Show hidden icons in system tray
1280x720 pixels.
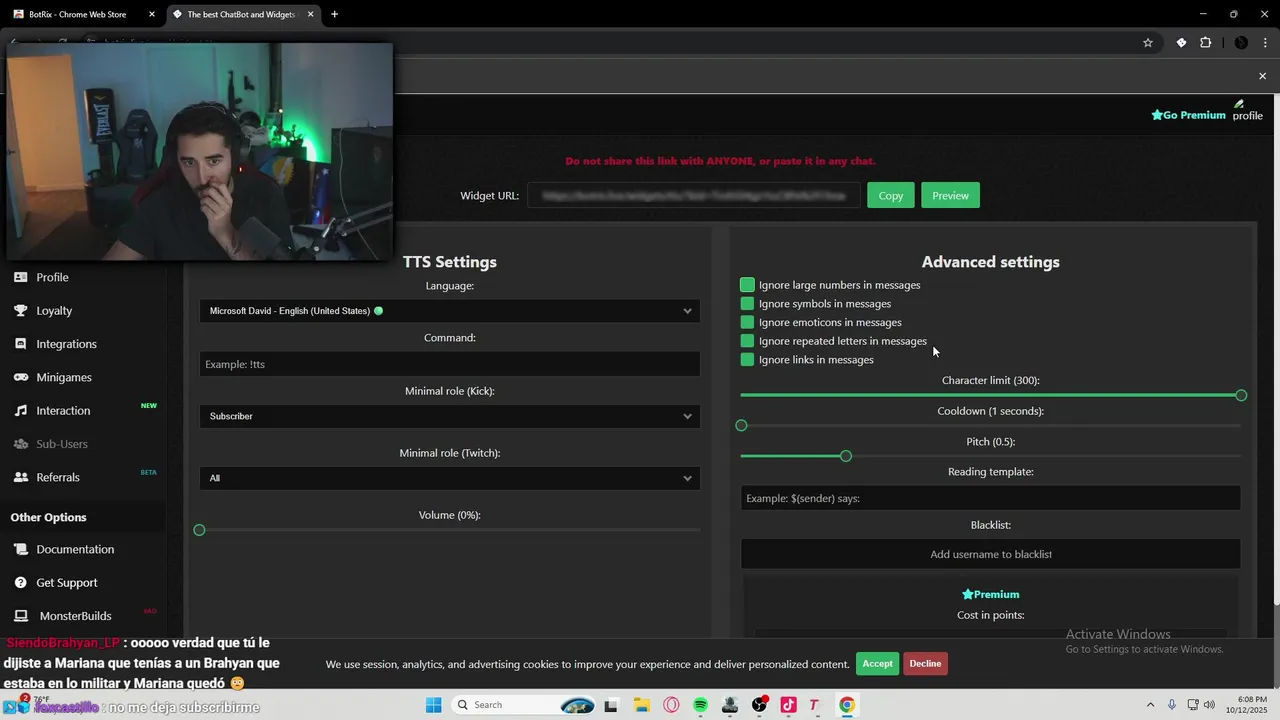(1151, 705)
